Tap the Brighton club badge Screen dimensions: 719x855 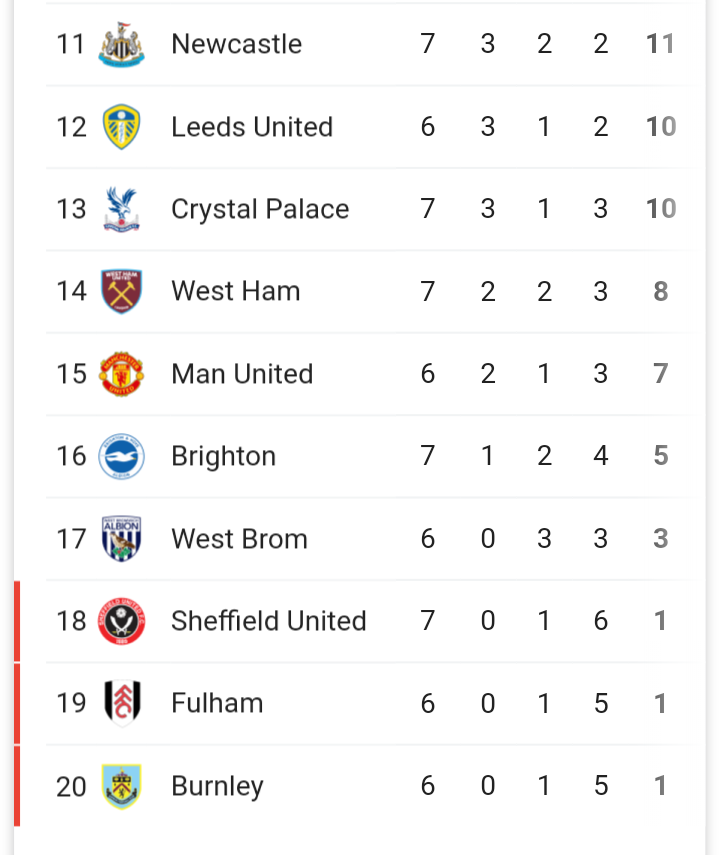coord(122,457)
